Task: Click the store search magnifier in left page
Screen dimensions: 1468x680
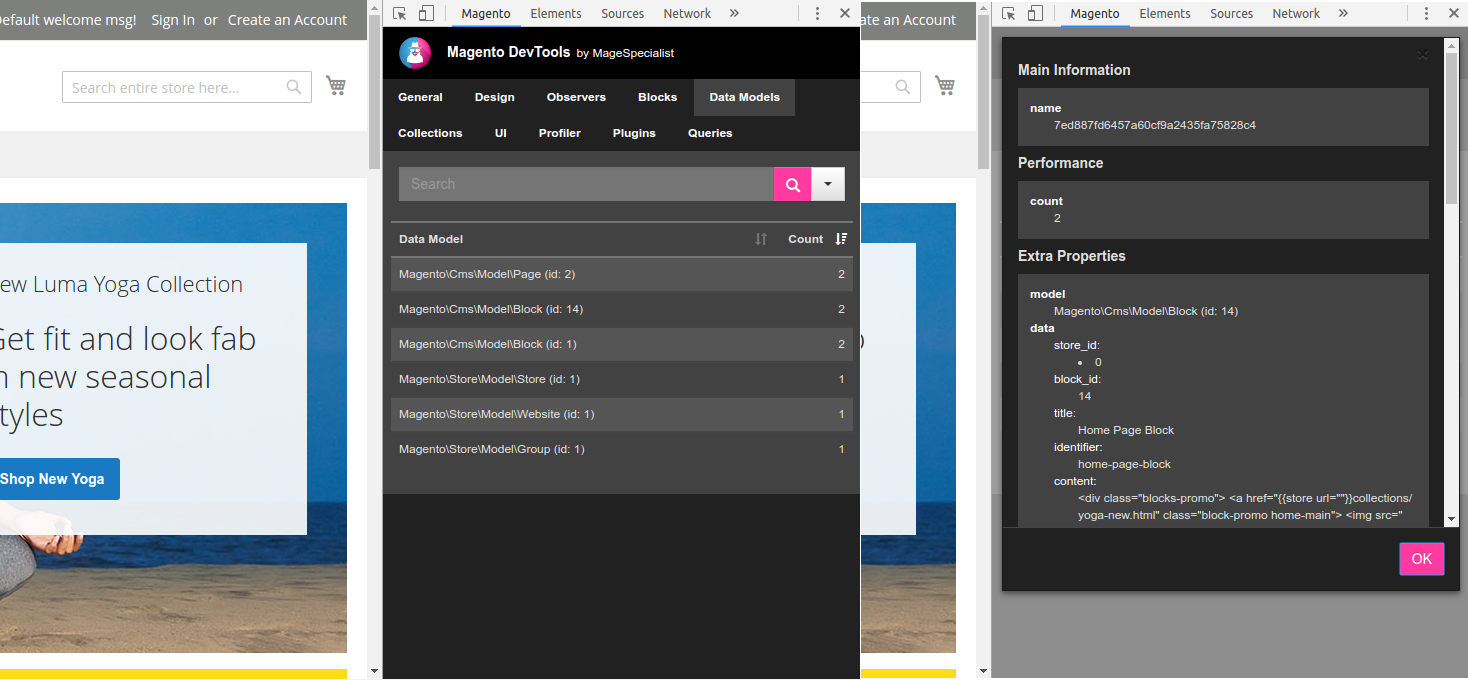Action: tap(294, 87)
